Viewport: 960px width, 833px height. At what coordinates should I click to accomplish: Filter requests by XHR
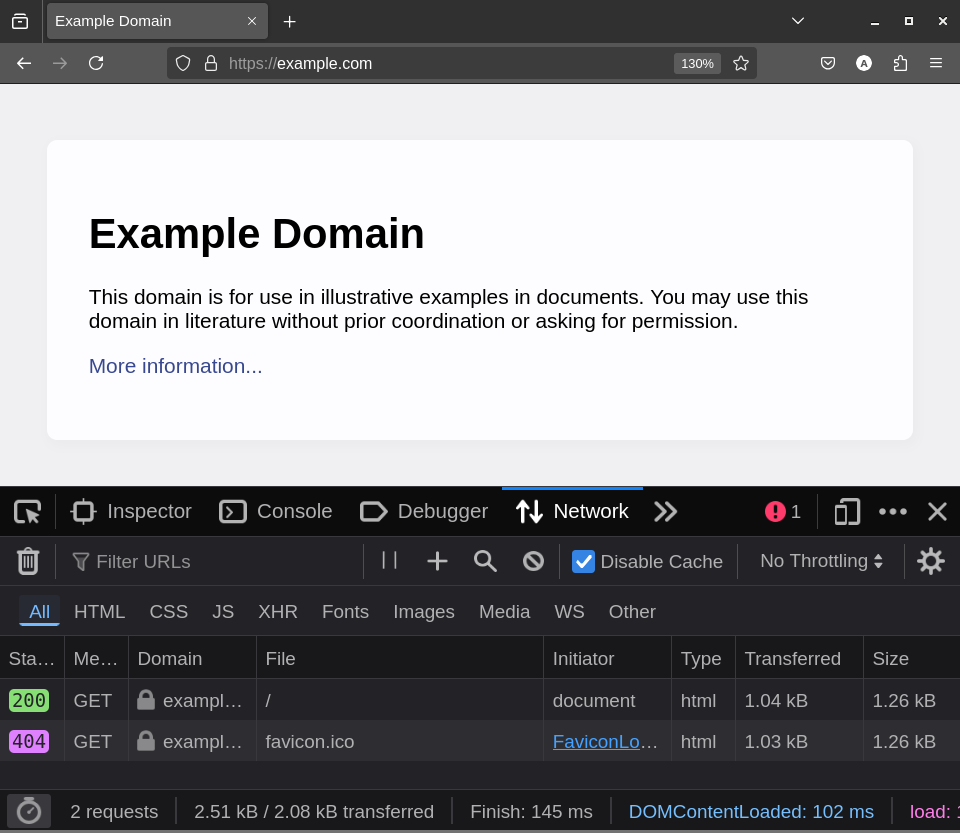(278, 611)
